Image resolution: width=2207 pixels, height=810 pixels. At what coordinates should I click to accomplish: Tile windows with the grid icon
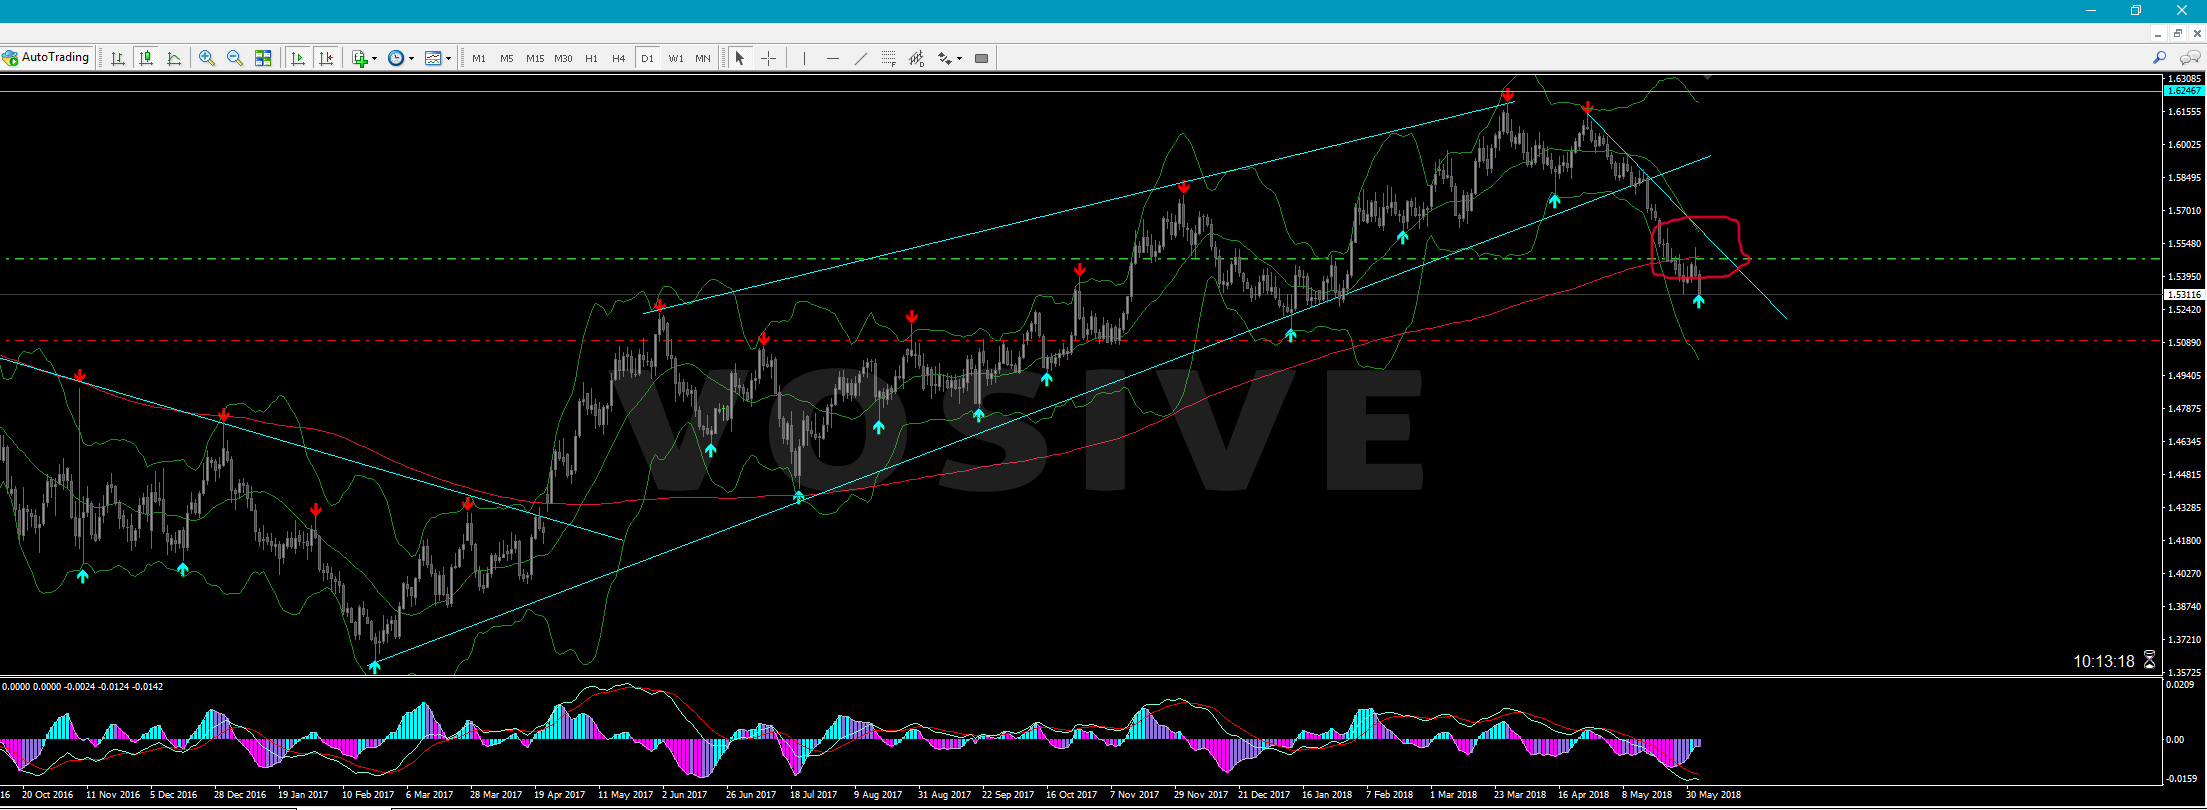tap(263, 58)
